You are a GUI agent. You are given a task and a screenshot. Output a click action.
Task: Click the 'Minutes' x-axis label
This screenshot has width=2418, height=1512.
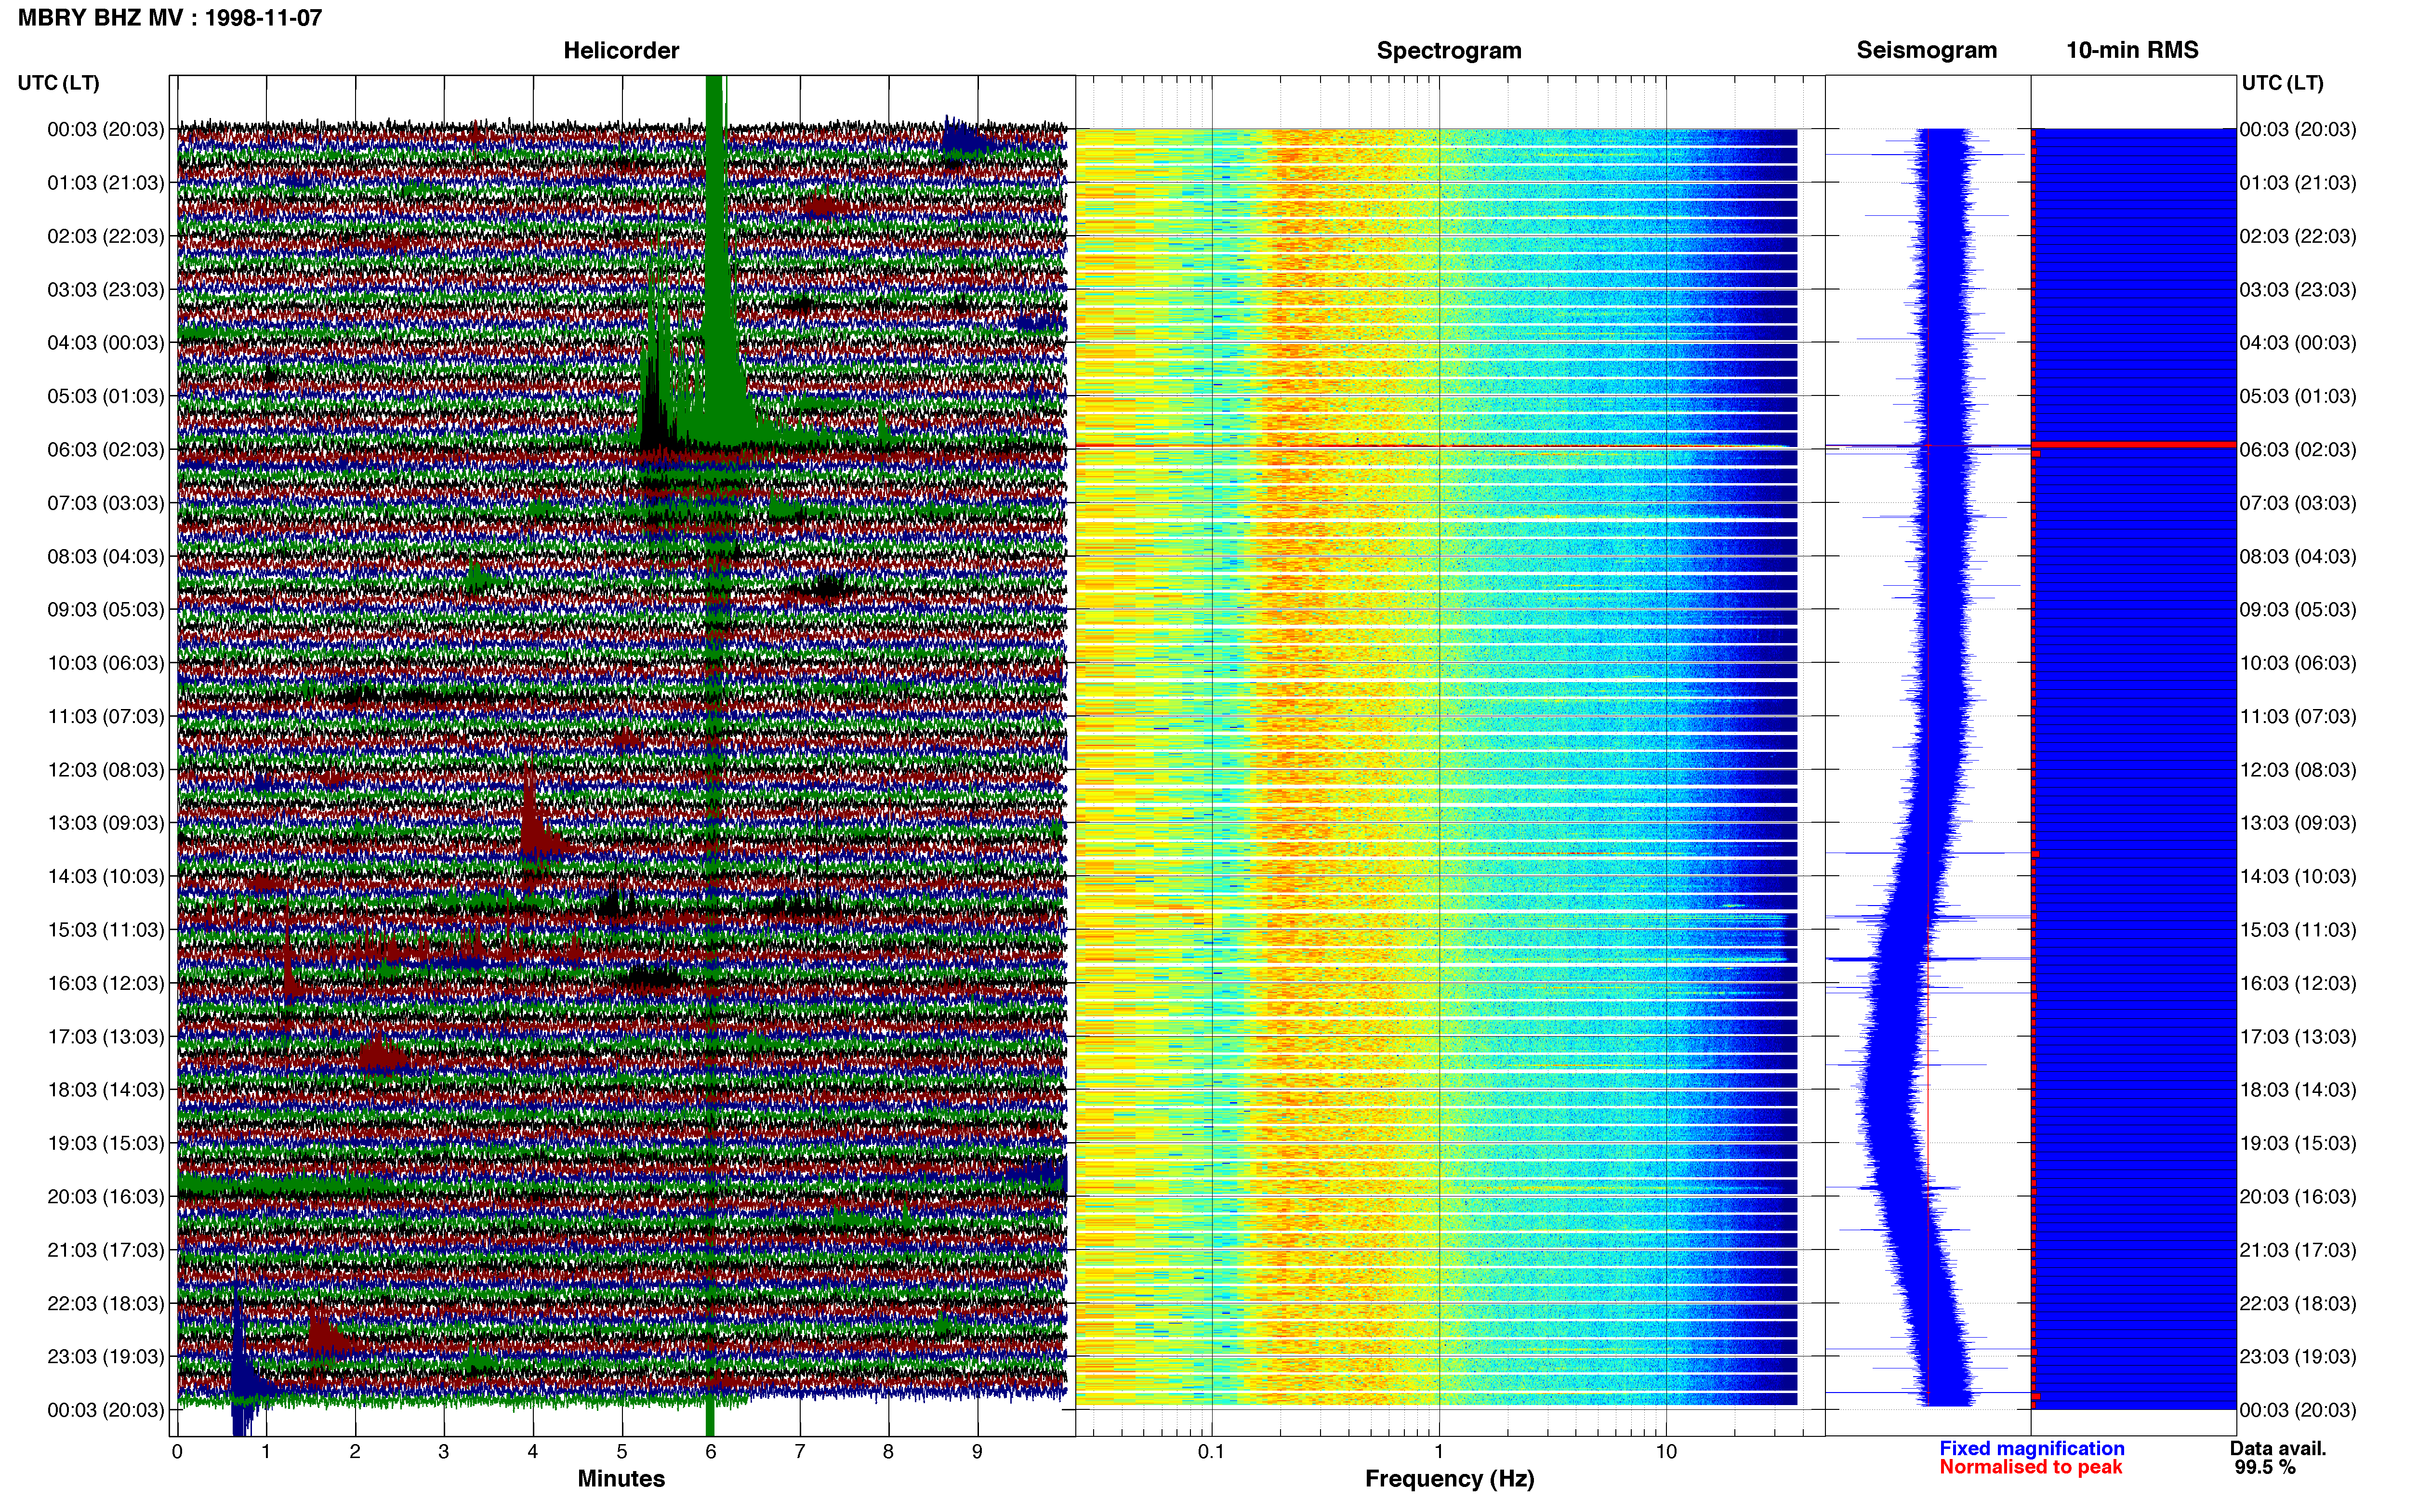[621, 1479]
